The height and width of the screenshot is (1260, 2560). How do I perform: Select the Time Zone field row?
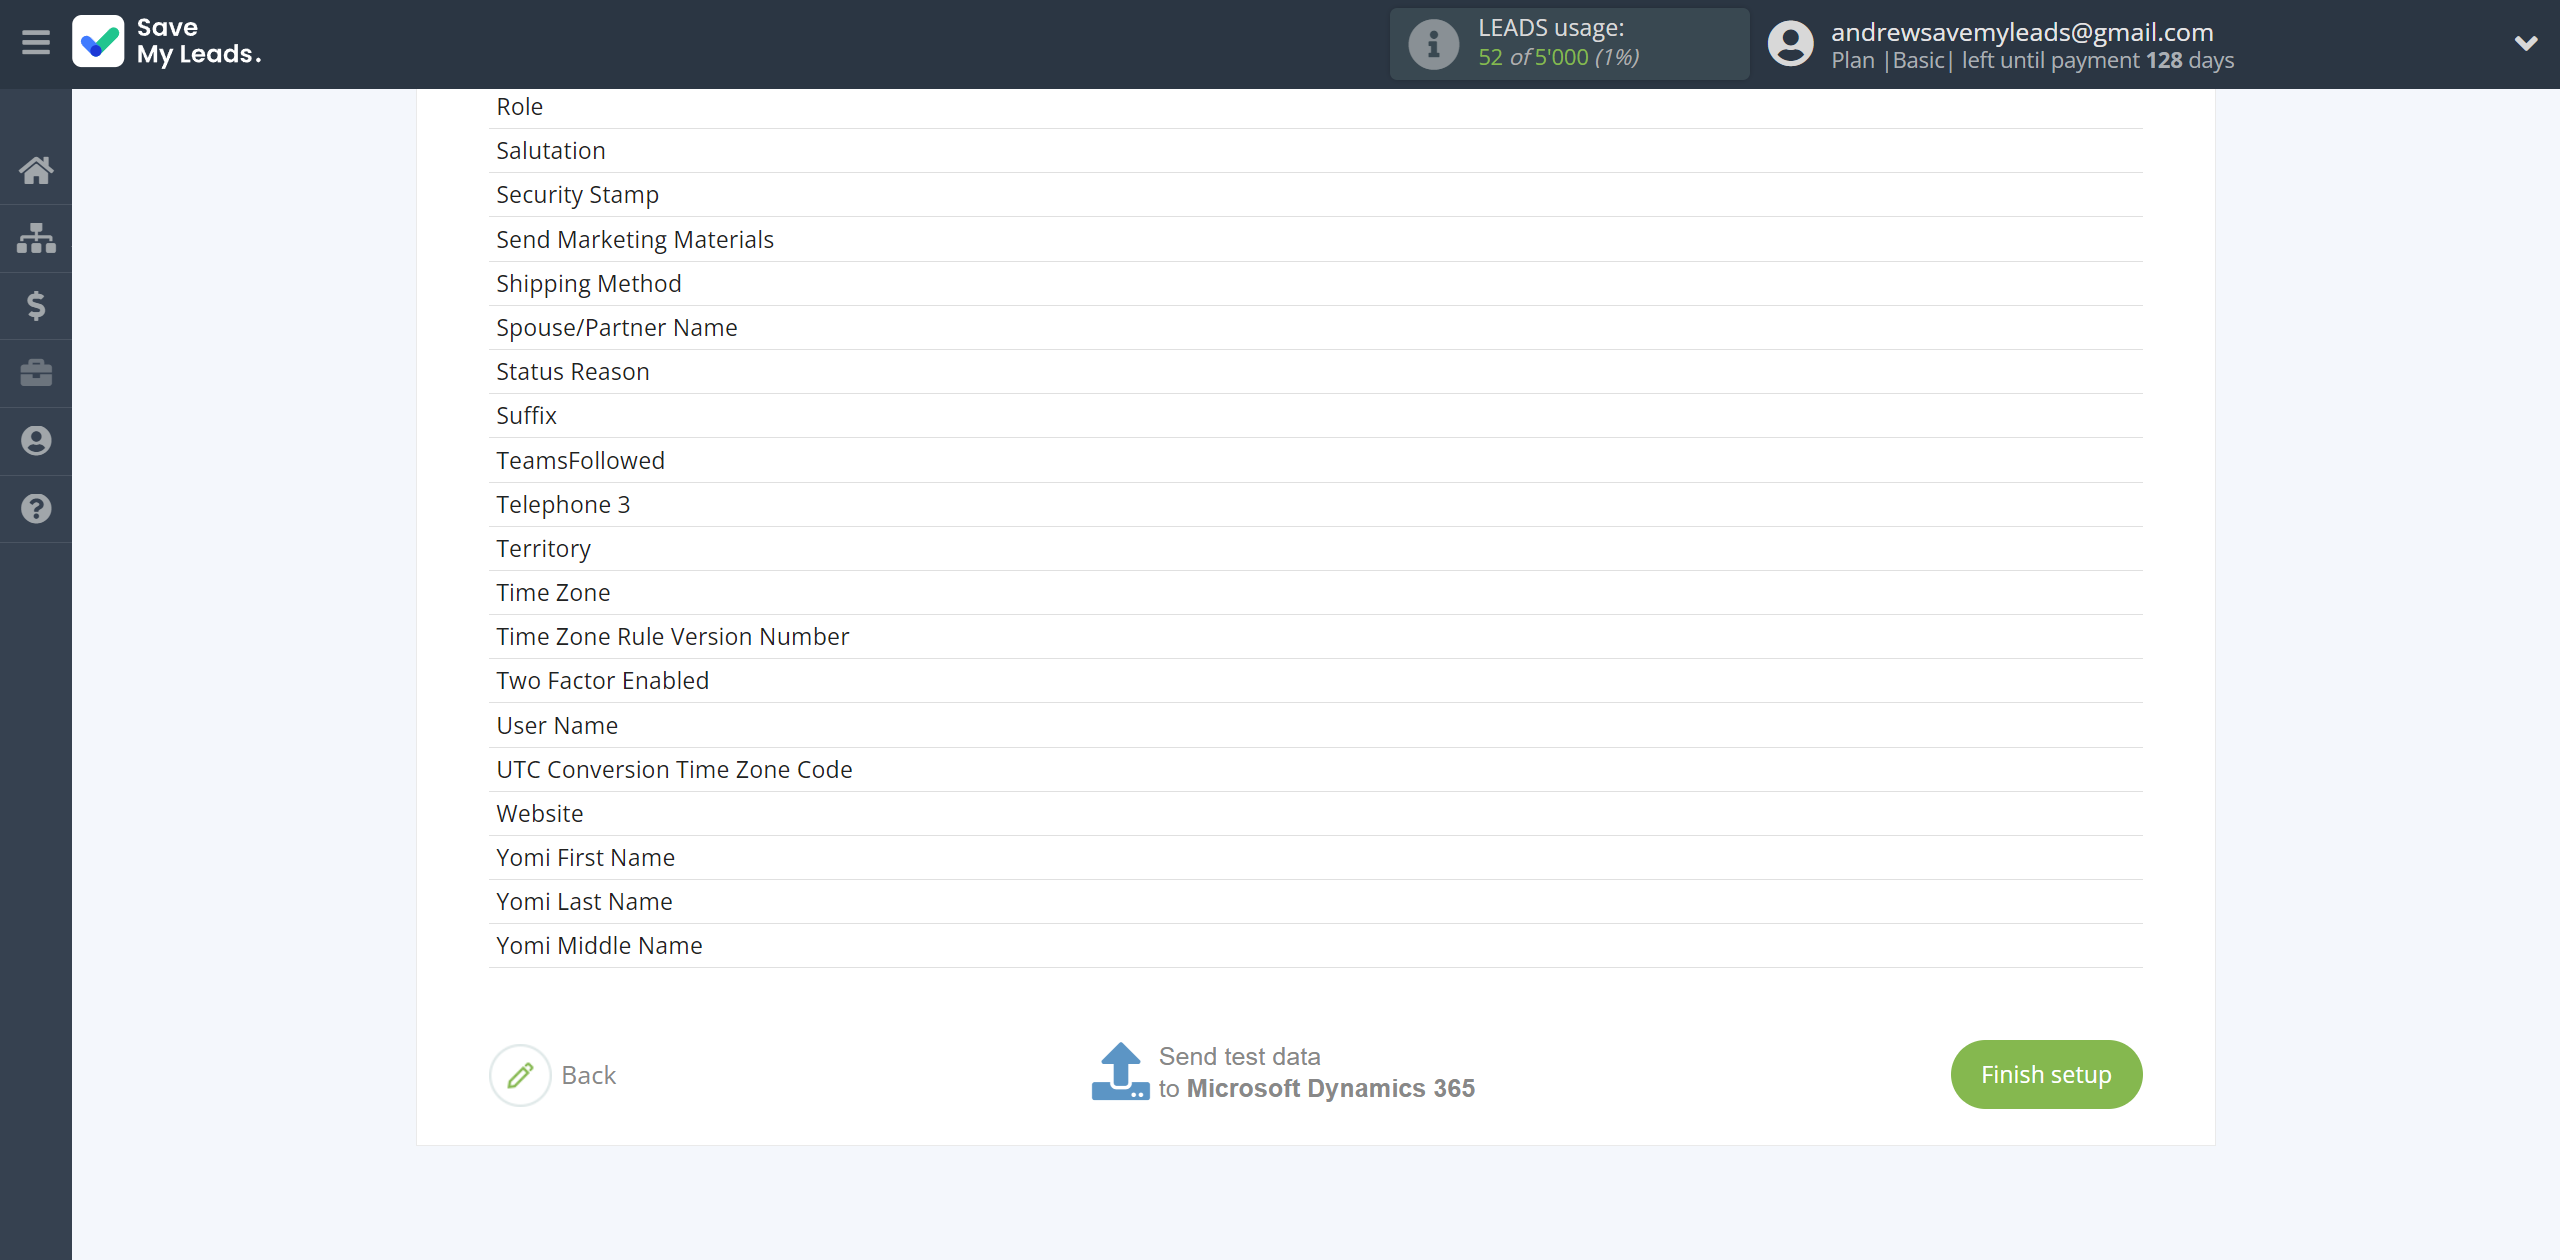(1315, 593)
